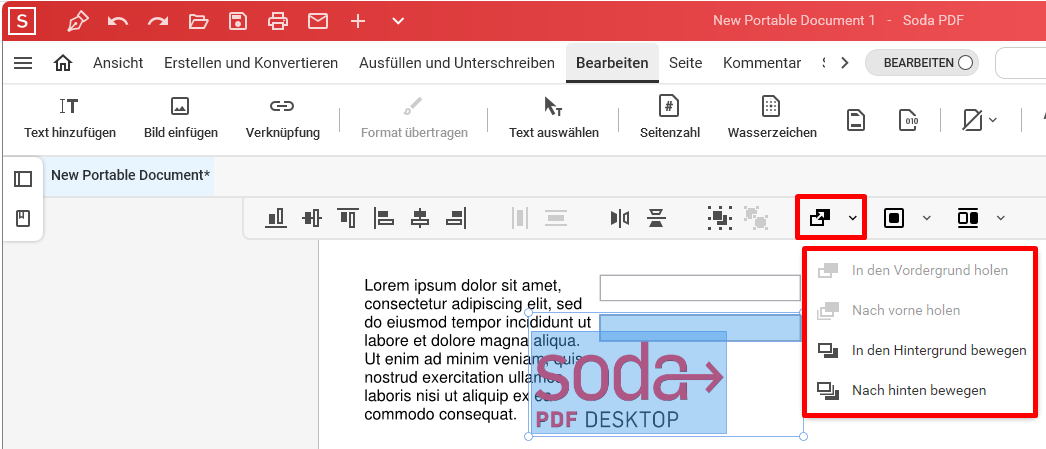Toggle the side panel icon

(x=23, y=179)
